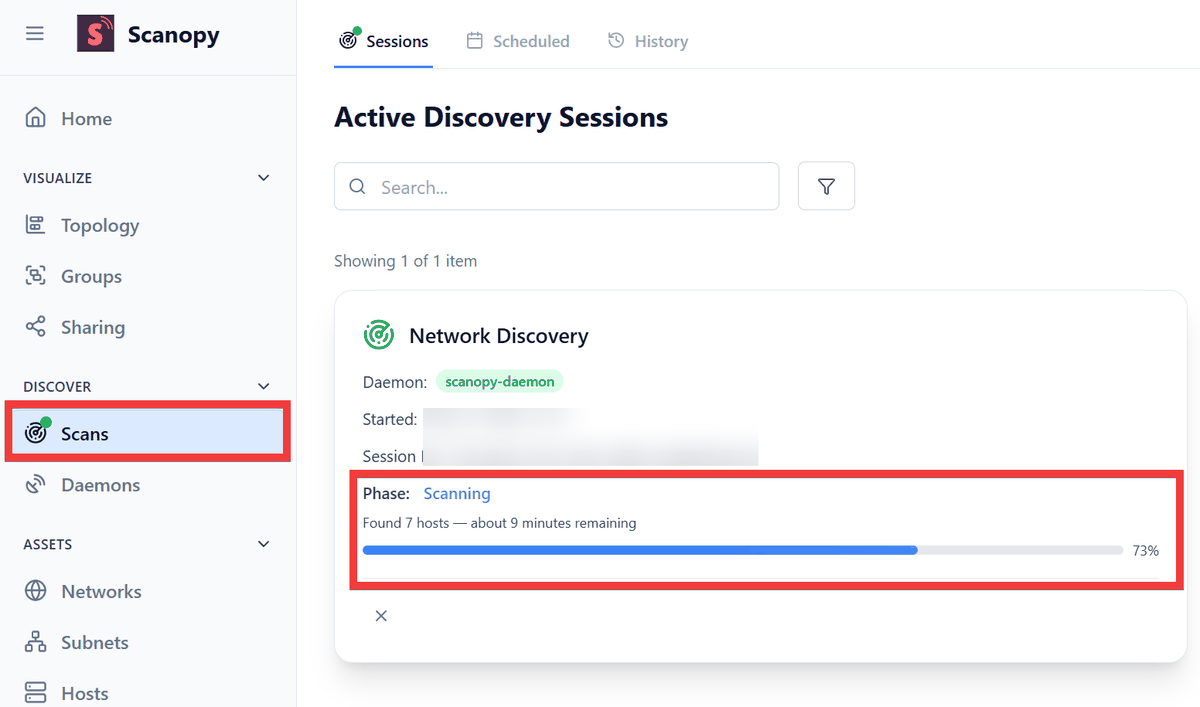
Task: Open the Networks assets page
Action: (x=101, y=592)
